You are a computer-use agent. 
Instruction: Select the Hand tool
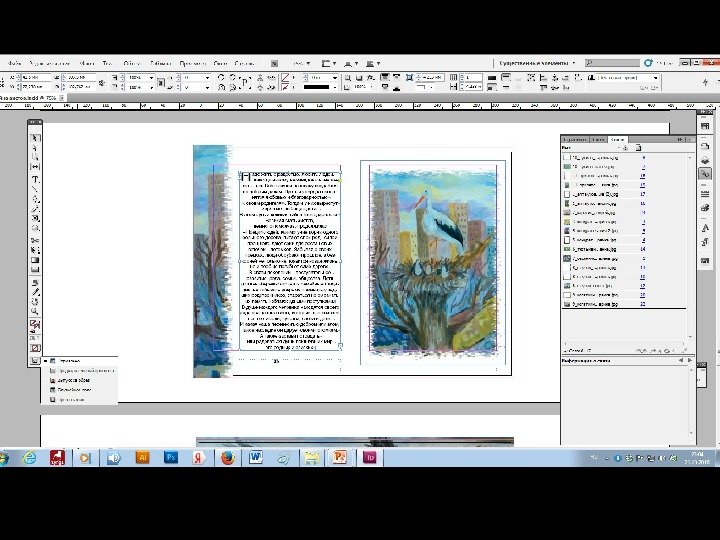[35, 302]
